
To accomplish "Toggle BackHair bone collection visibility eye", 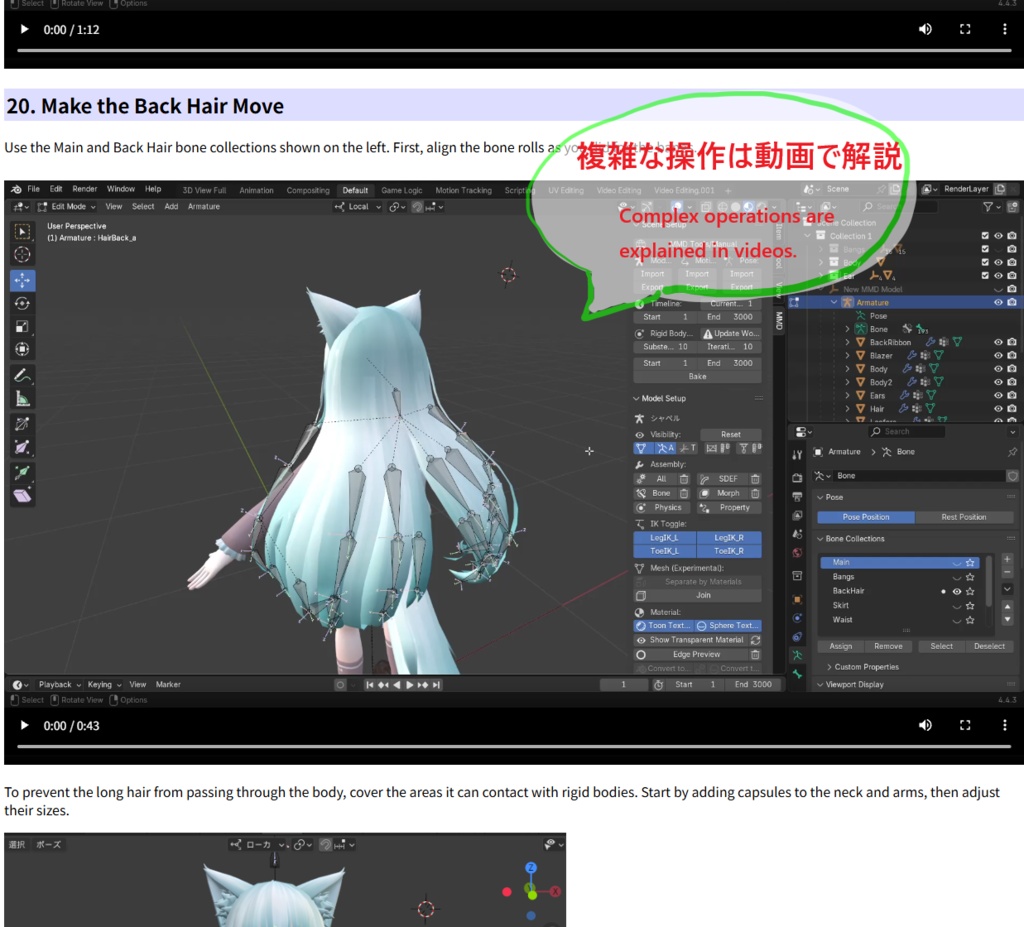I will click(957, 591).
